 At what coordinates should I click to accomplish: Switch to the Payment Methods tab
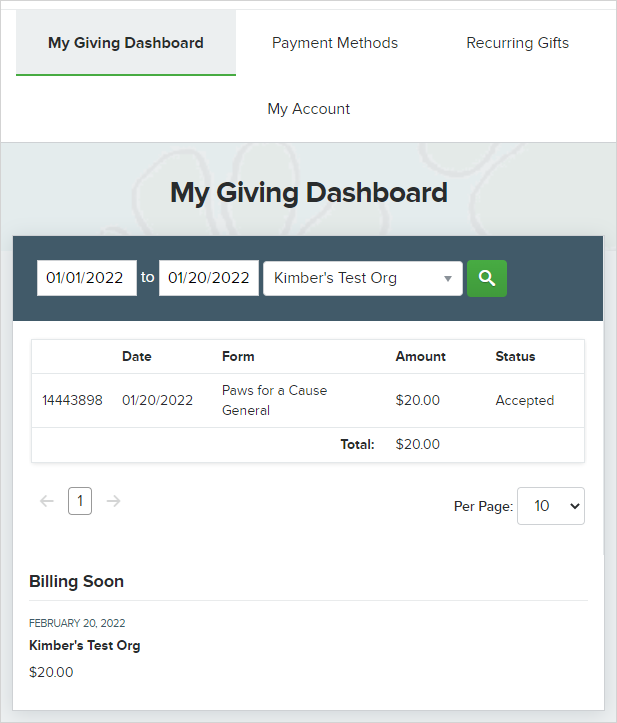coord(335,43)
